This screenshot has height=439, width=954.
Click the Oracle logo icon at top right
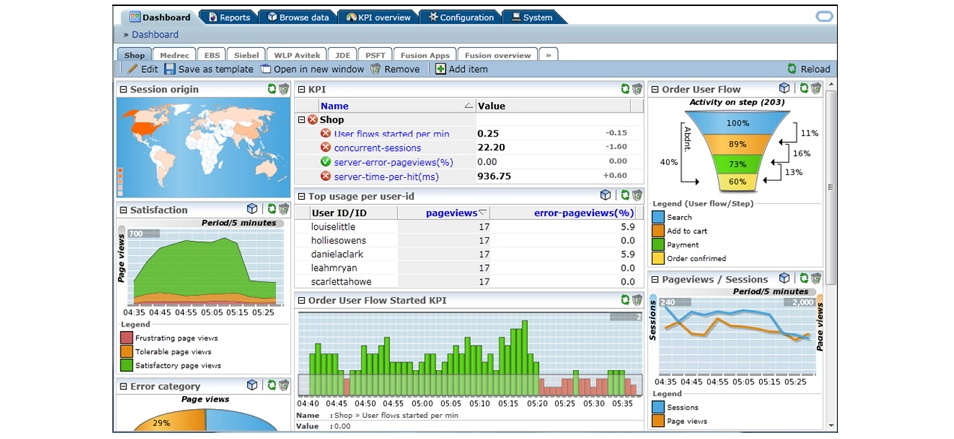(x=824, y=17)
